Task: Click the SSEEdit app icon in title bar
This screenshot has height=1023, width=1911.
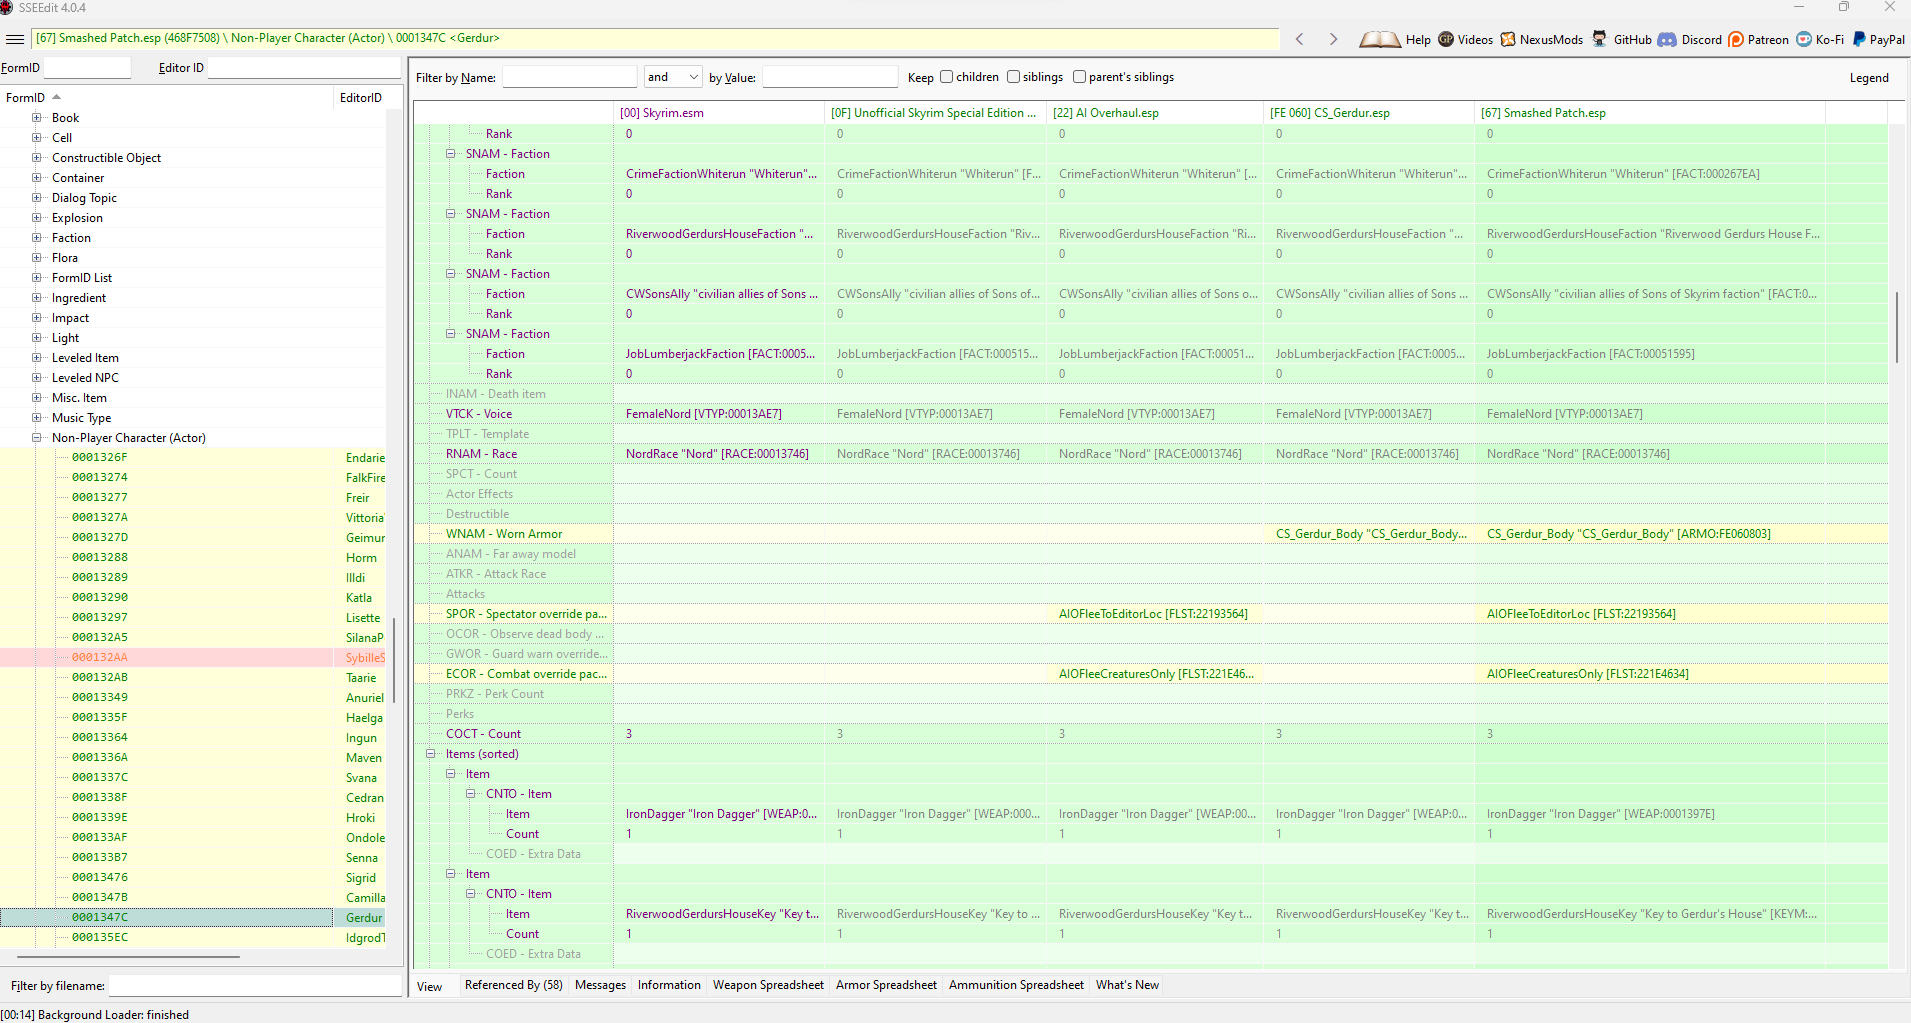Action: click(7, 7)
